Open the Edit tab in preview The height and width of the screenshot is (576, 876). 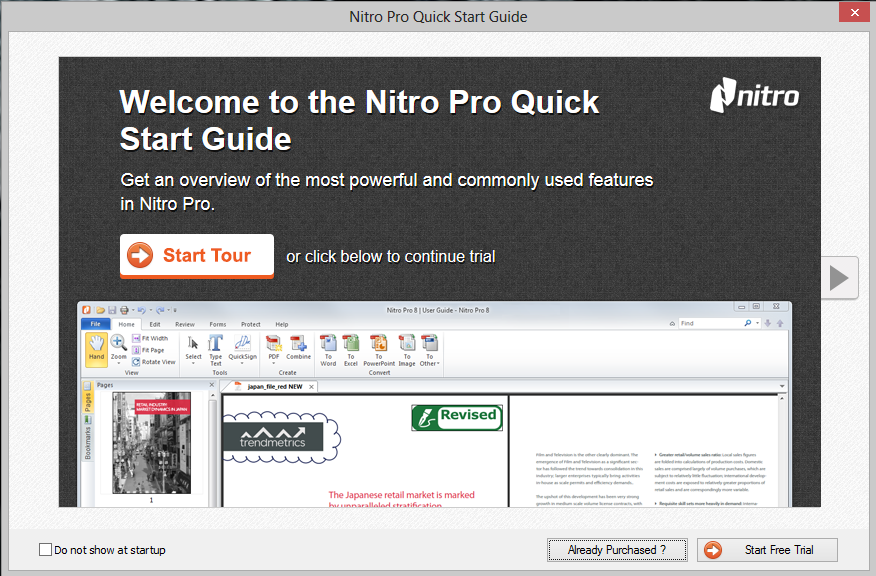pyautogui.click(x=155, y=324)
